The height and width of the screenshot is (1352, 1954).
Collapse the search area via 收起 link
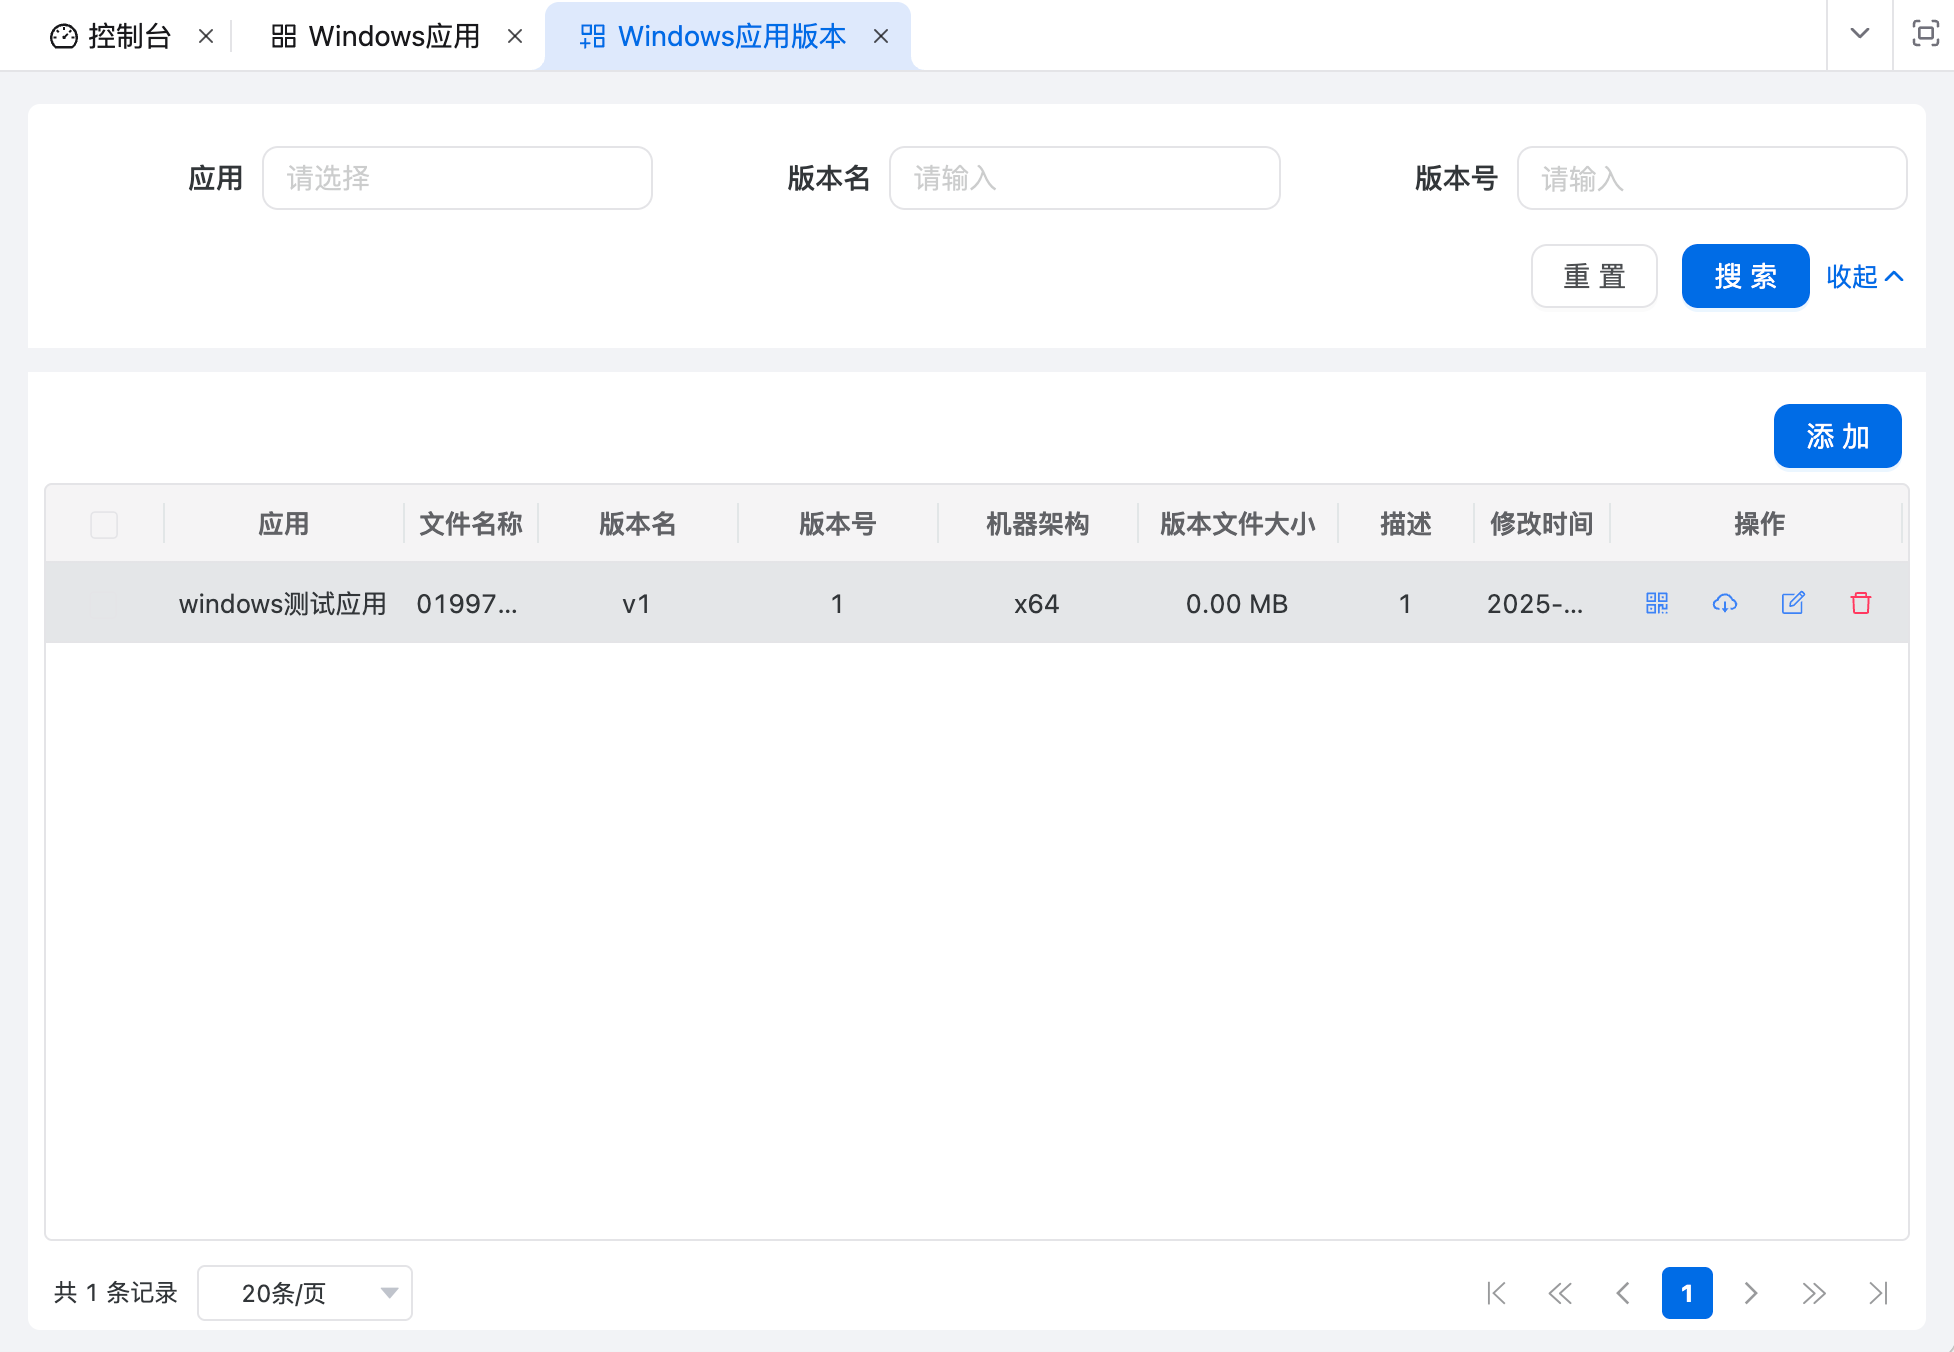coord(1863,276)
